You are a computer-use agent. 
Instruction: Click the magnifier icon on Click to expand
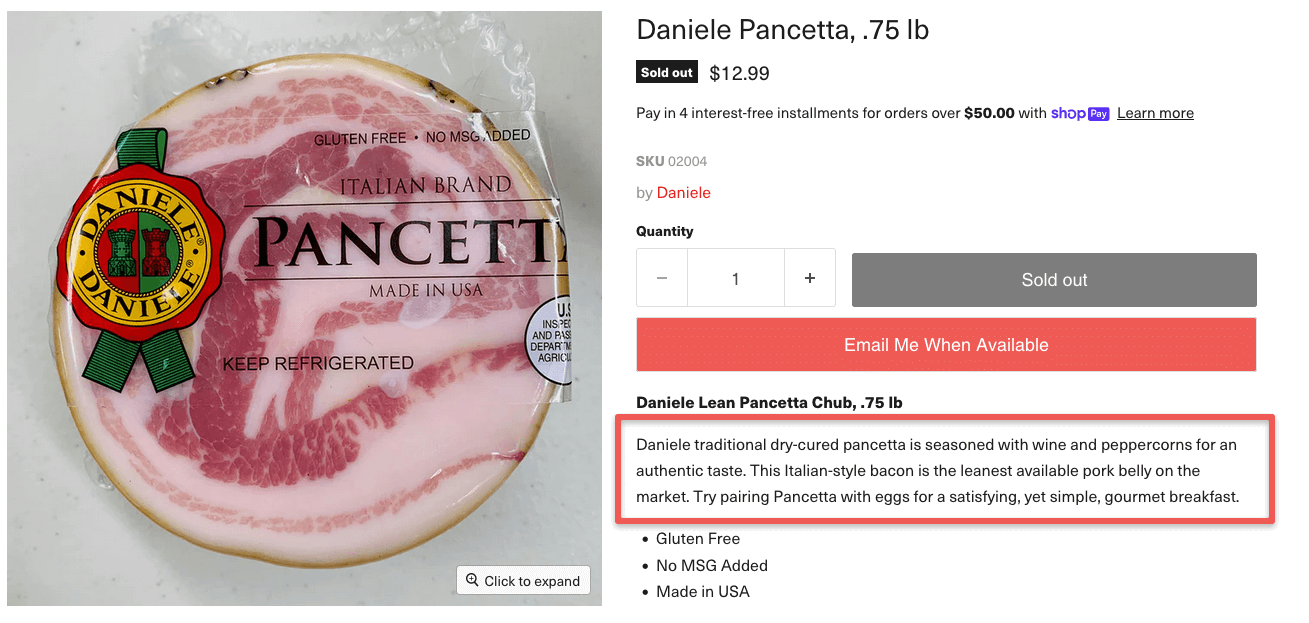click(x=471, y=580)
